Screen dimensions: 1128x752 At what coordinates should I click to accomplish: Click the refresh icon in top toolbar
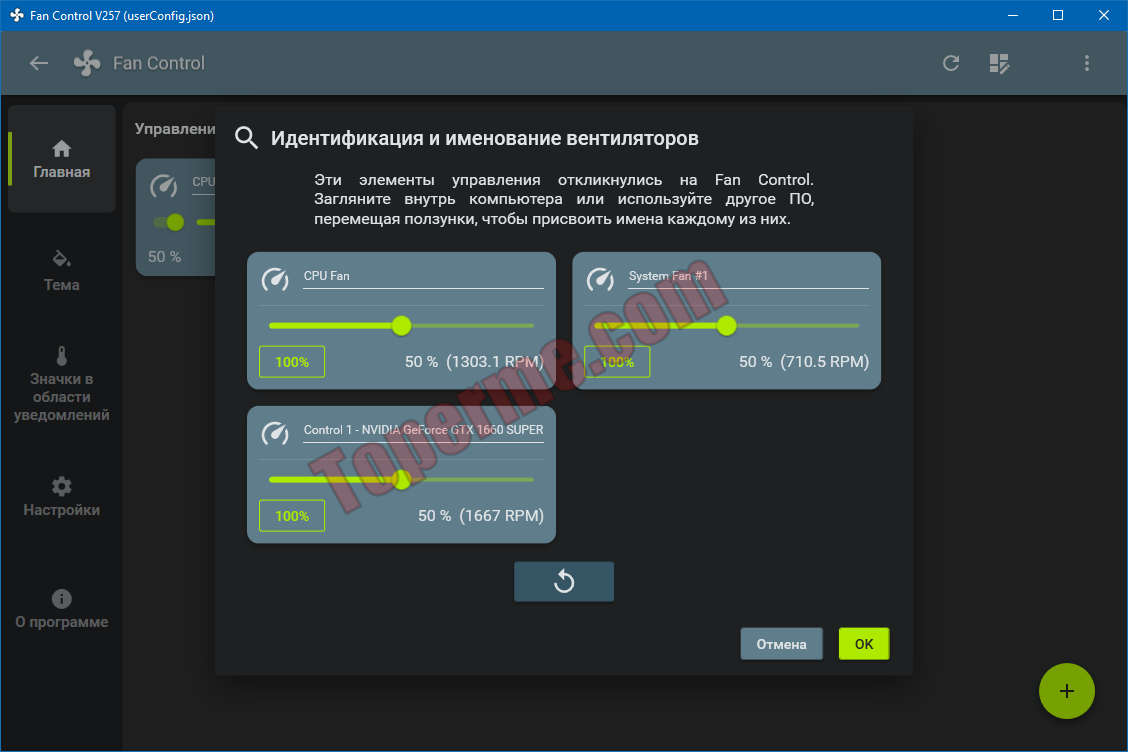(x=951, y=63)
